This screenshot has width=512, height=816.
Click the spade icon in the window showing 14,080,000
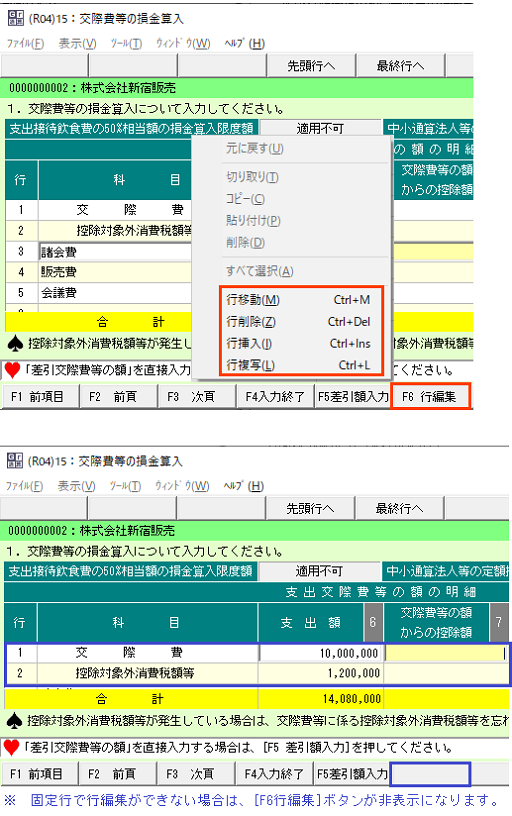[x=15, y=721]
